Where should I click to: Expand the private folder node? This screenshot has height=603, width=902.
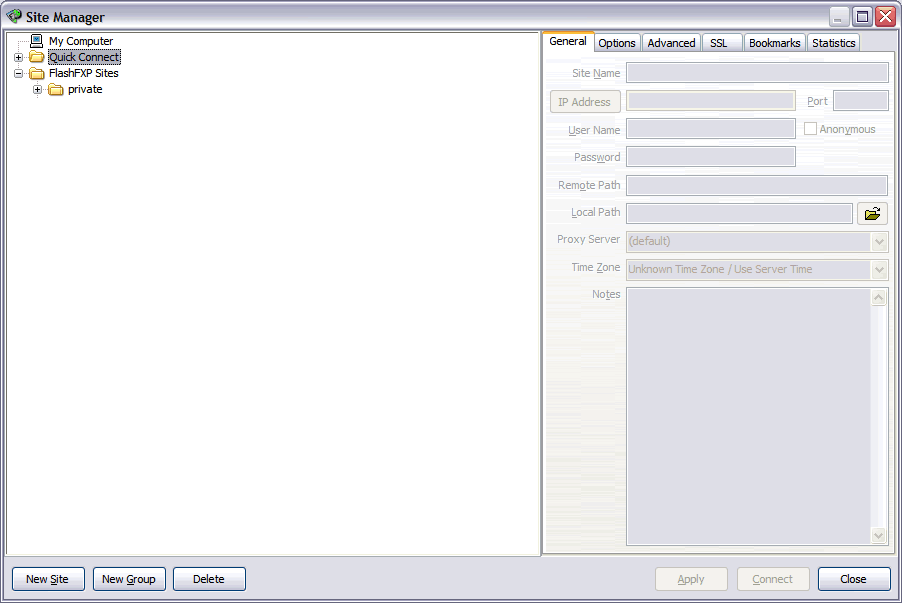[x=38, y=90]
